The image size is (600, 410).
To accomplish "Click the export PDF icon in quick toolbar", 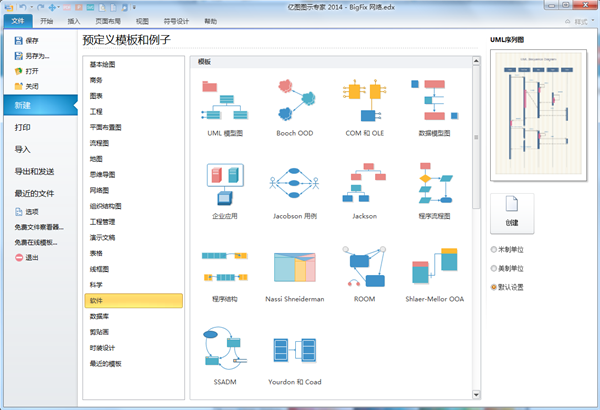I will point(67,7).
